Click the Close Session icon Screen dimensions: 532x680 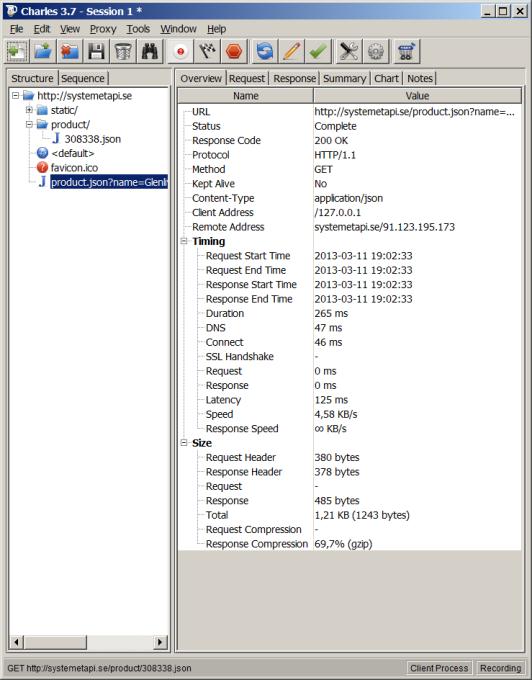click(70, 52)
